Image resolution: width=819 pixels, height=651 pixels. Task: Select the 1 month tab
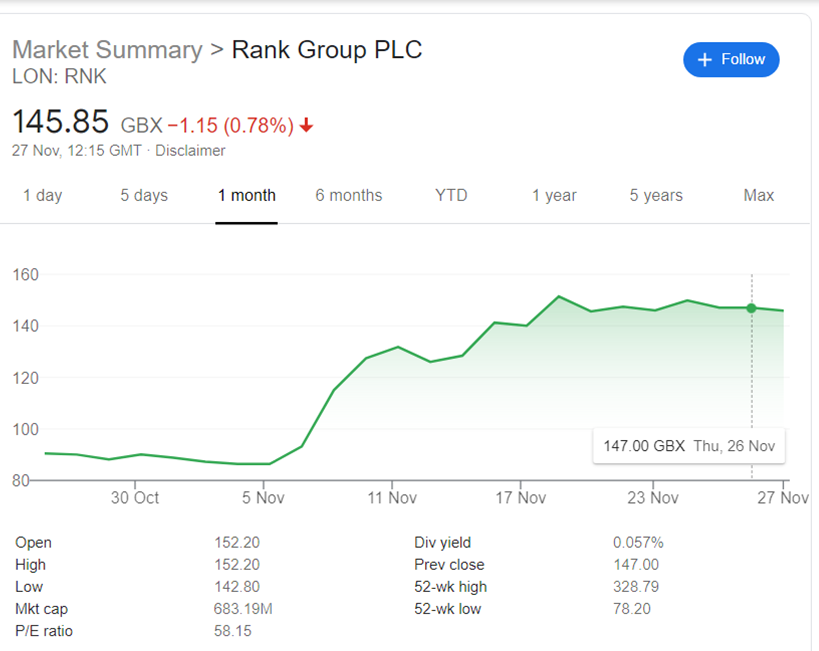[247, 195]
